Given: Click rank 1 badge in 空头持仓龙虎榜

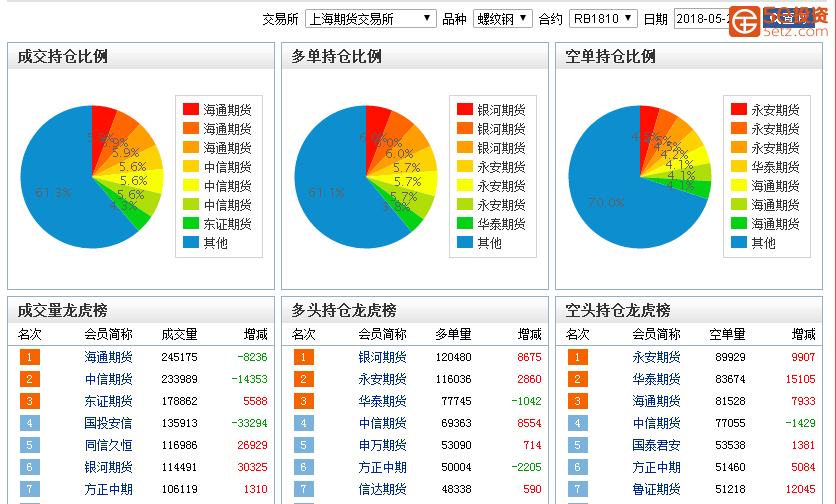Looking at the screenshot, I should [x=578, y=357].
